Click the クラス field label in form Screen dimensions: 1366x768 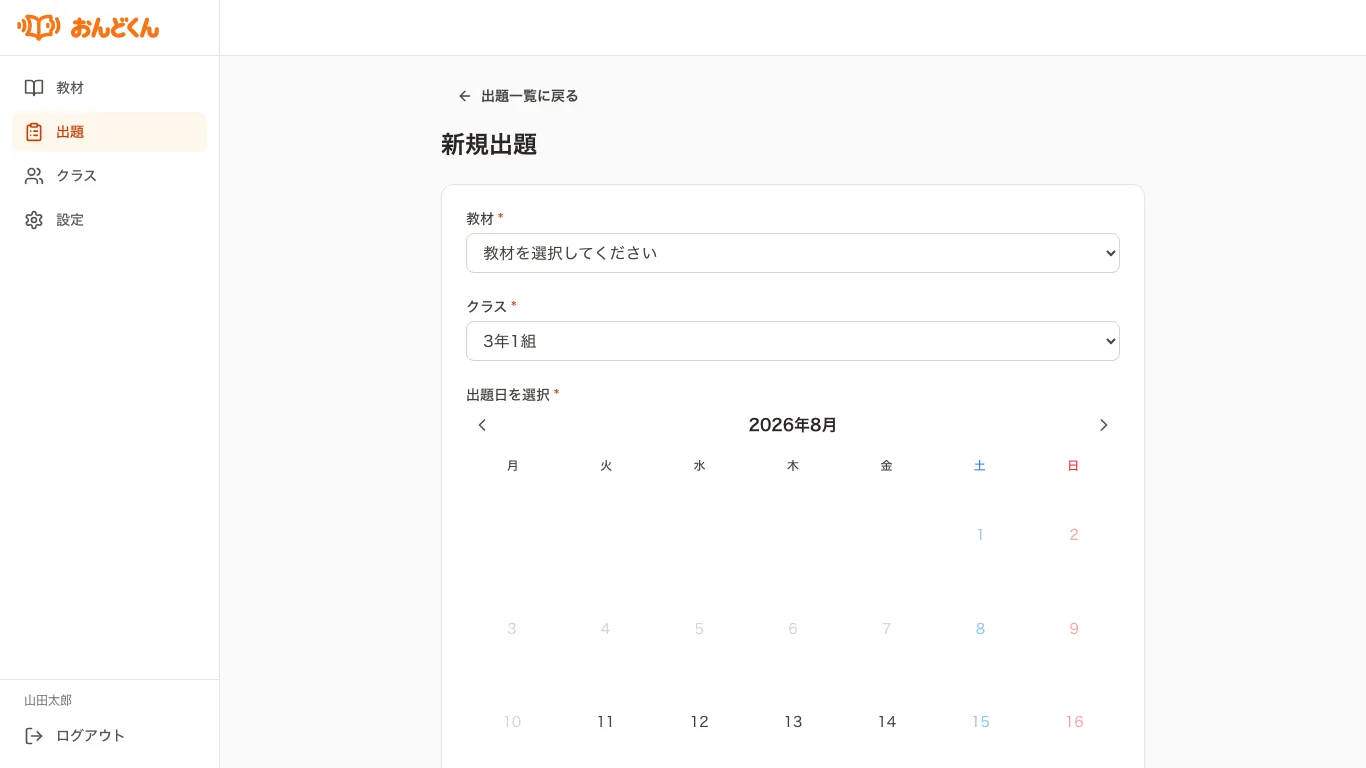tap(487, 307)
